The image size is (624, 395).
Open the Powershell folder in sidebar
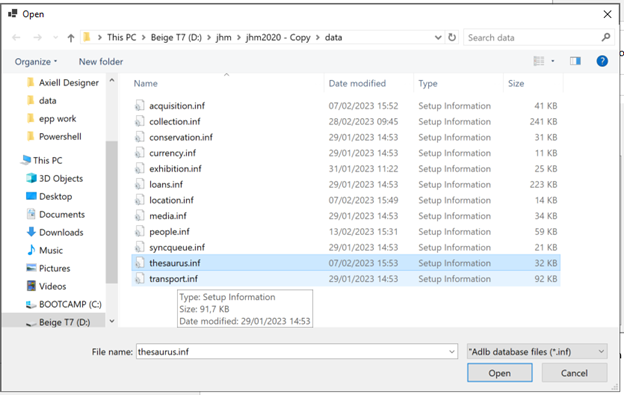click(x=54, y=136)
